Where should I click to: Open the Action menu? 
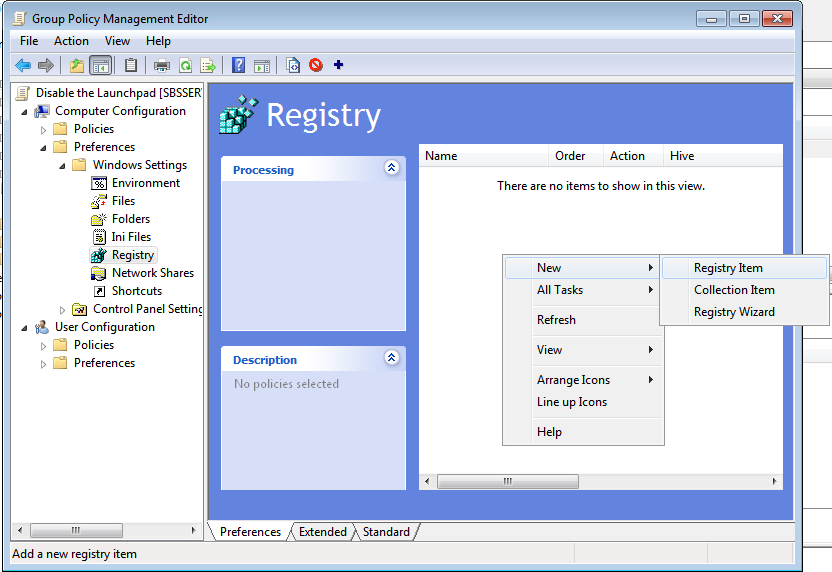[71, 41]
